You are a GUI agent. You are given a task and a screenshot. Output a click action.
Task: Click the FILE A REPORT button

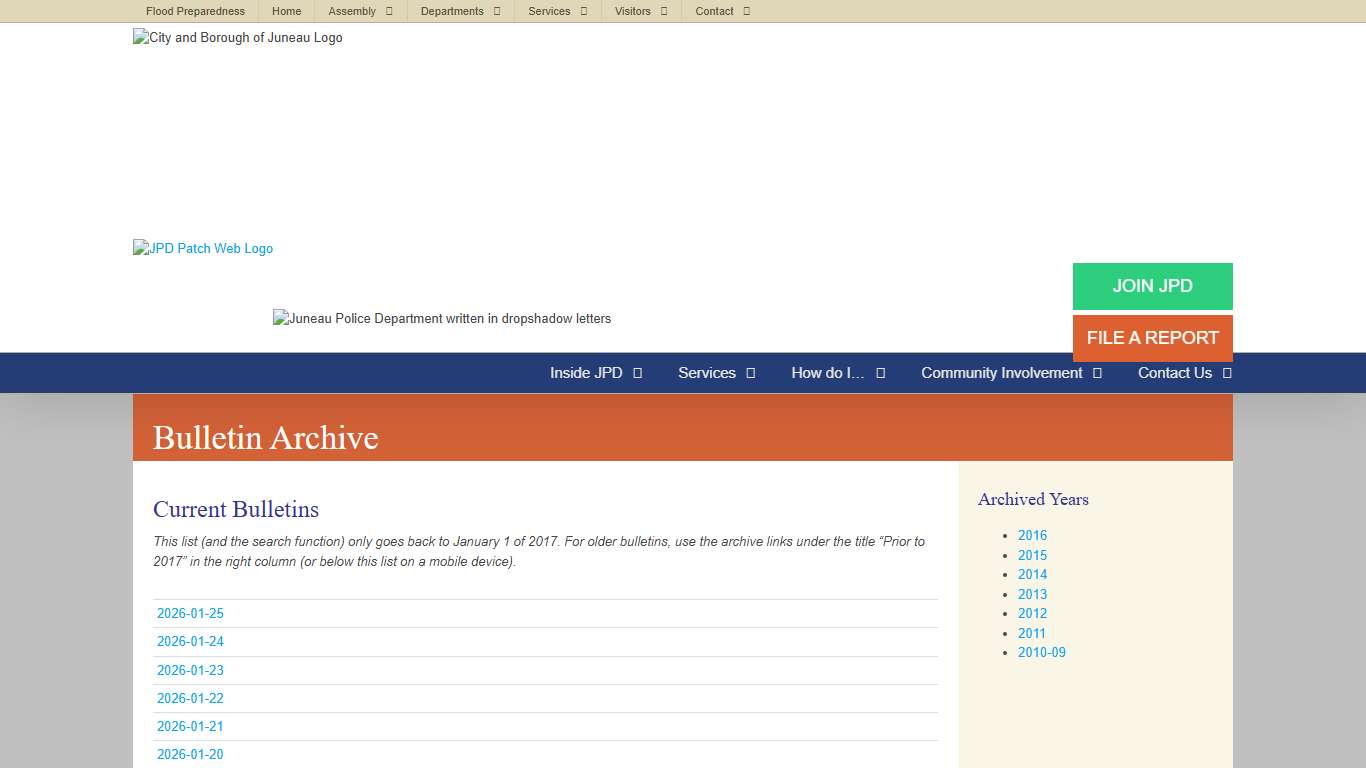pos(1152,338)
